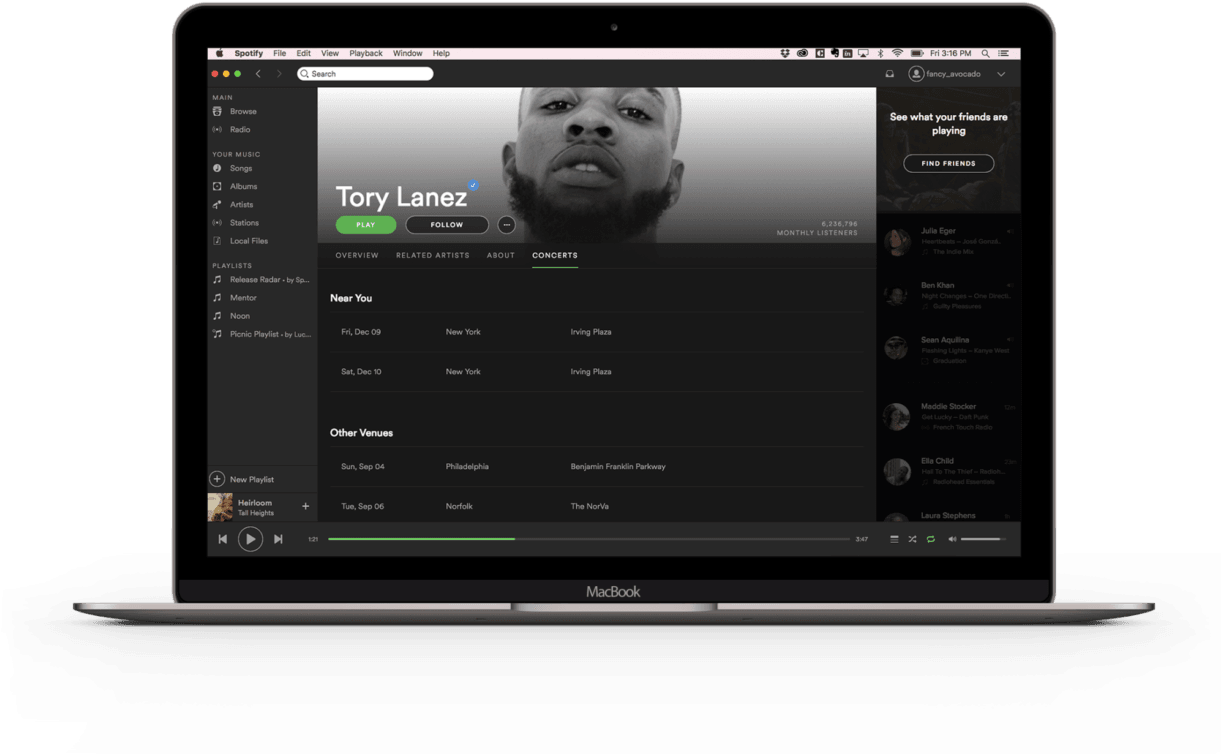1221x754 pixels.
Task: Open the fancy_avocado profile
Action: [x=945, y=74]
